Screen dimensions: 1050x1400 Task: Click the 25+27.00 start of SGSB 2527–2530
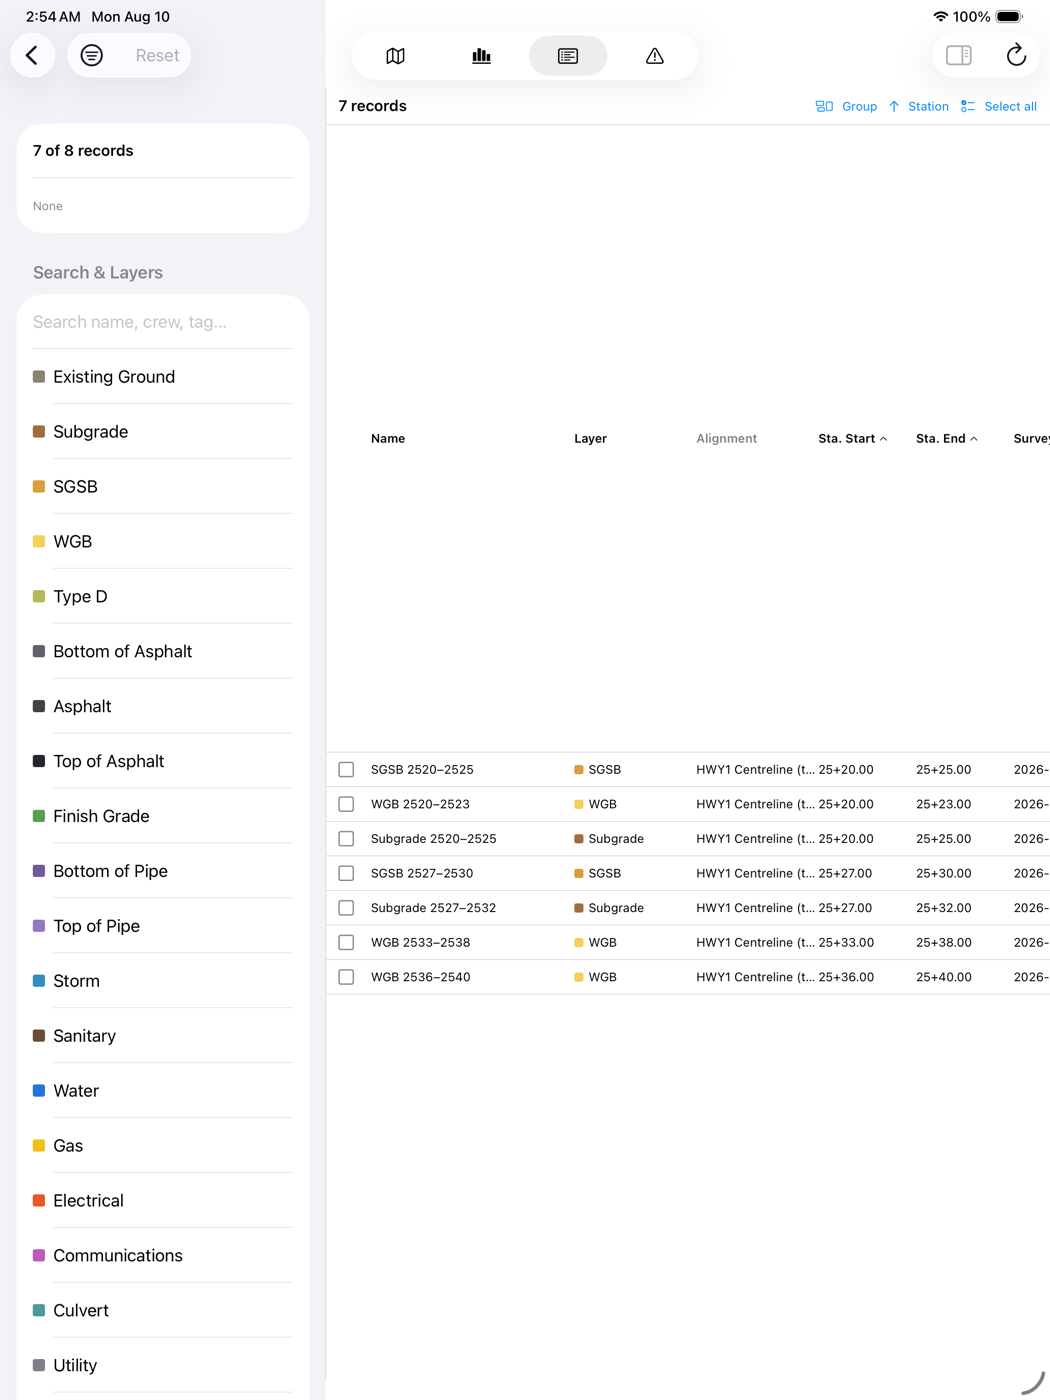[845, 874]
